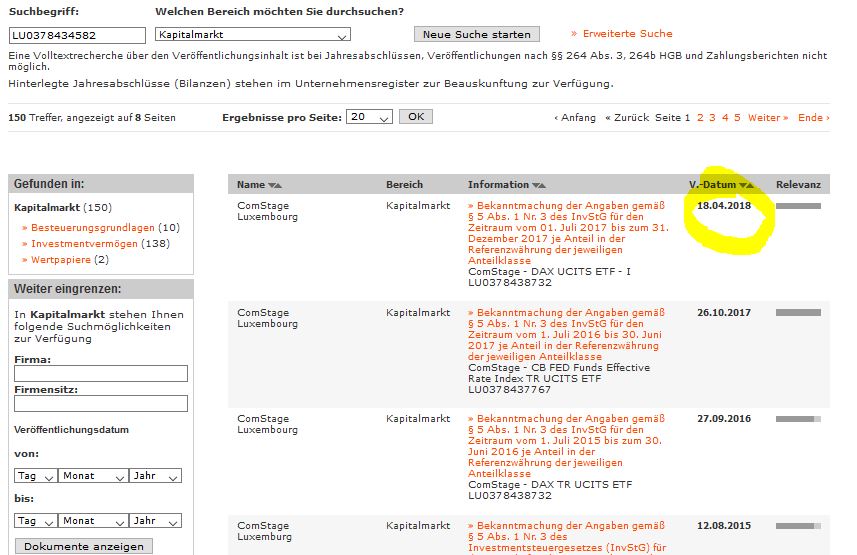Open the 'von' Jahr dropdown
Screen dimensions: 857x555
(x=156, y=476)
